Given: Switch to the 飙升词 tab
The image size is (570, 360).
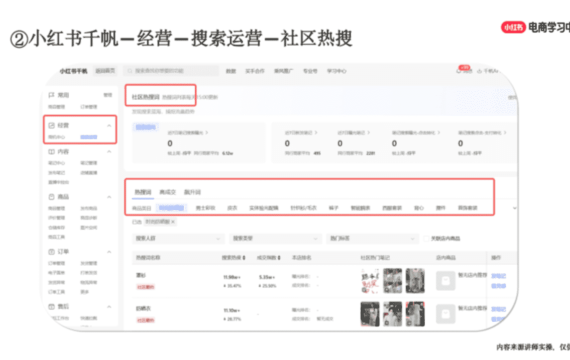Looking at the screenshot, I should 192,192.
